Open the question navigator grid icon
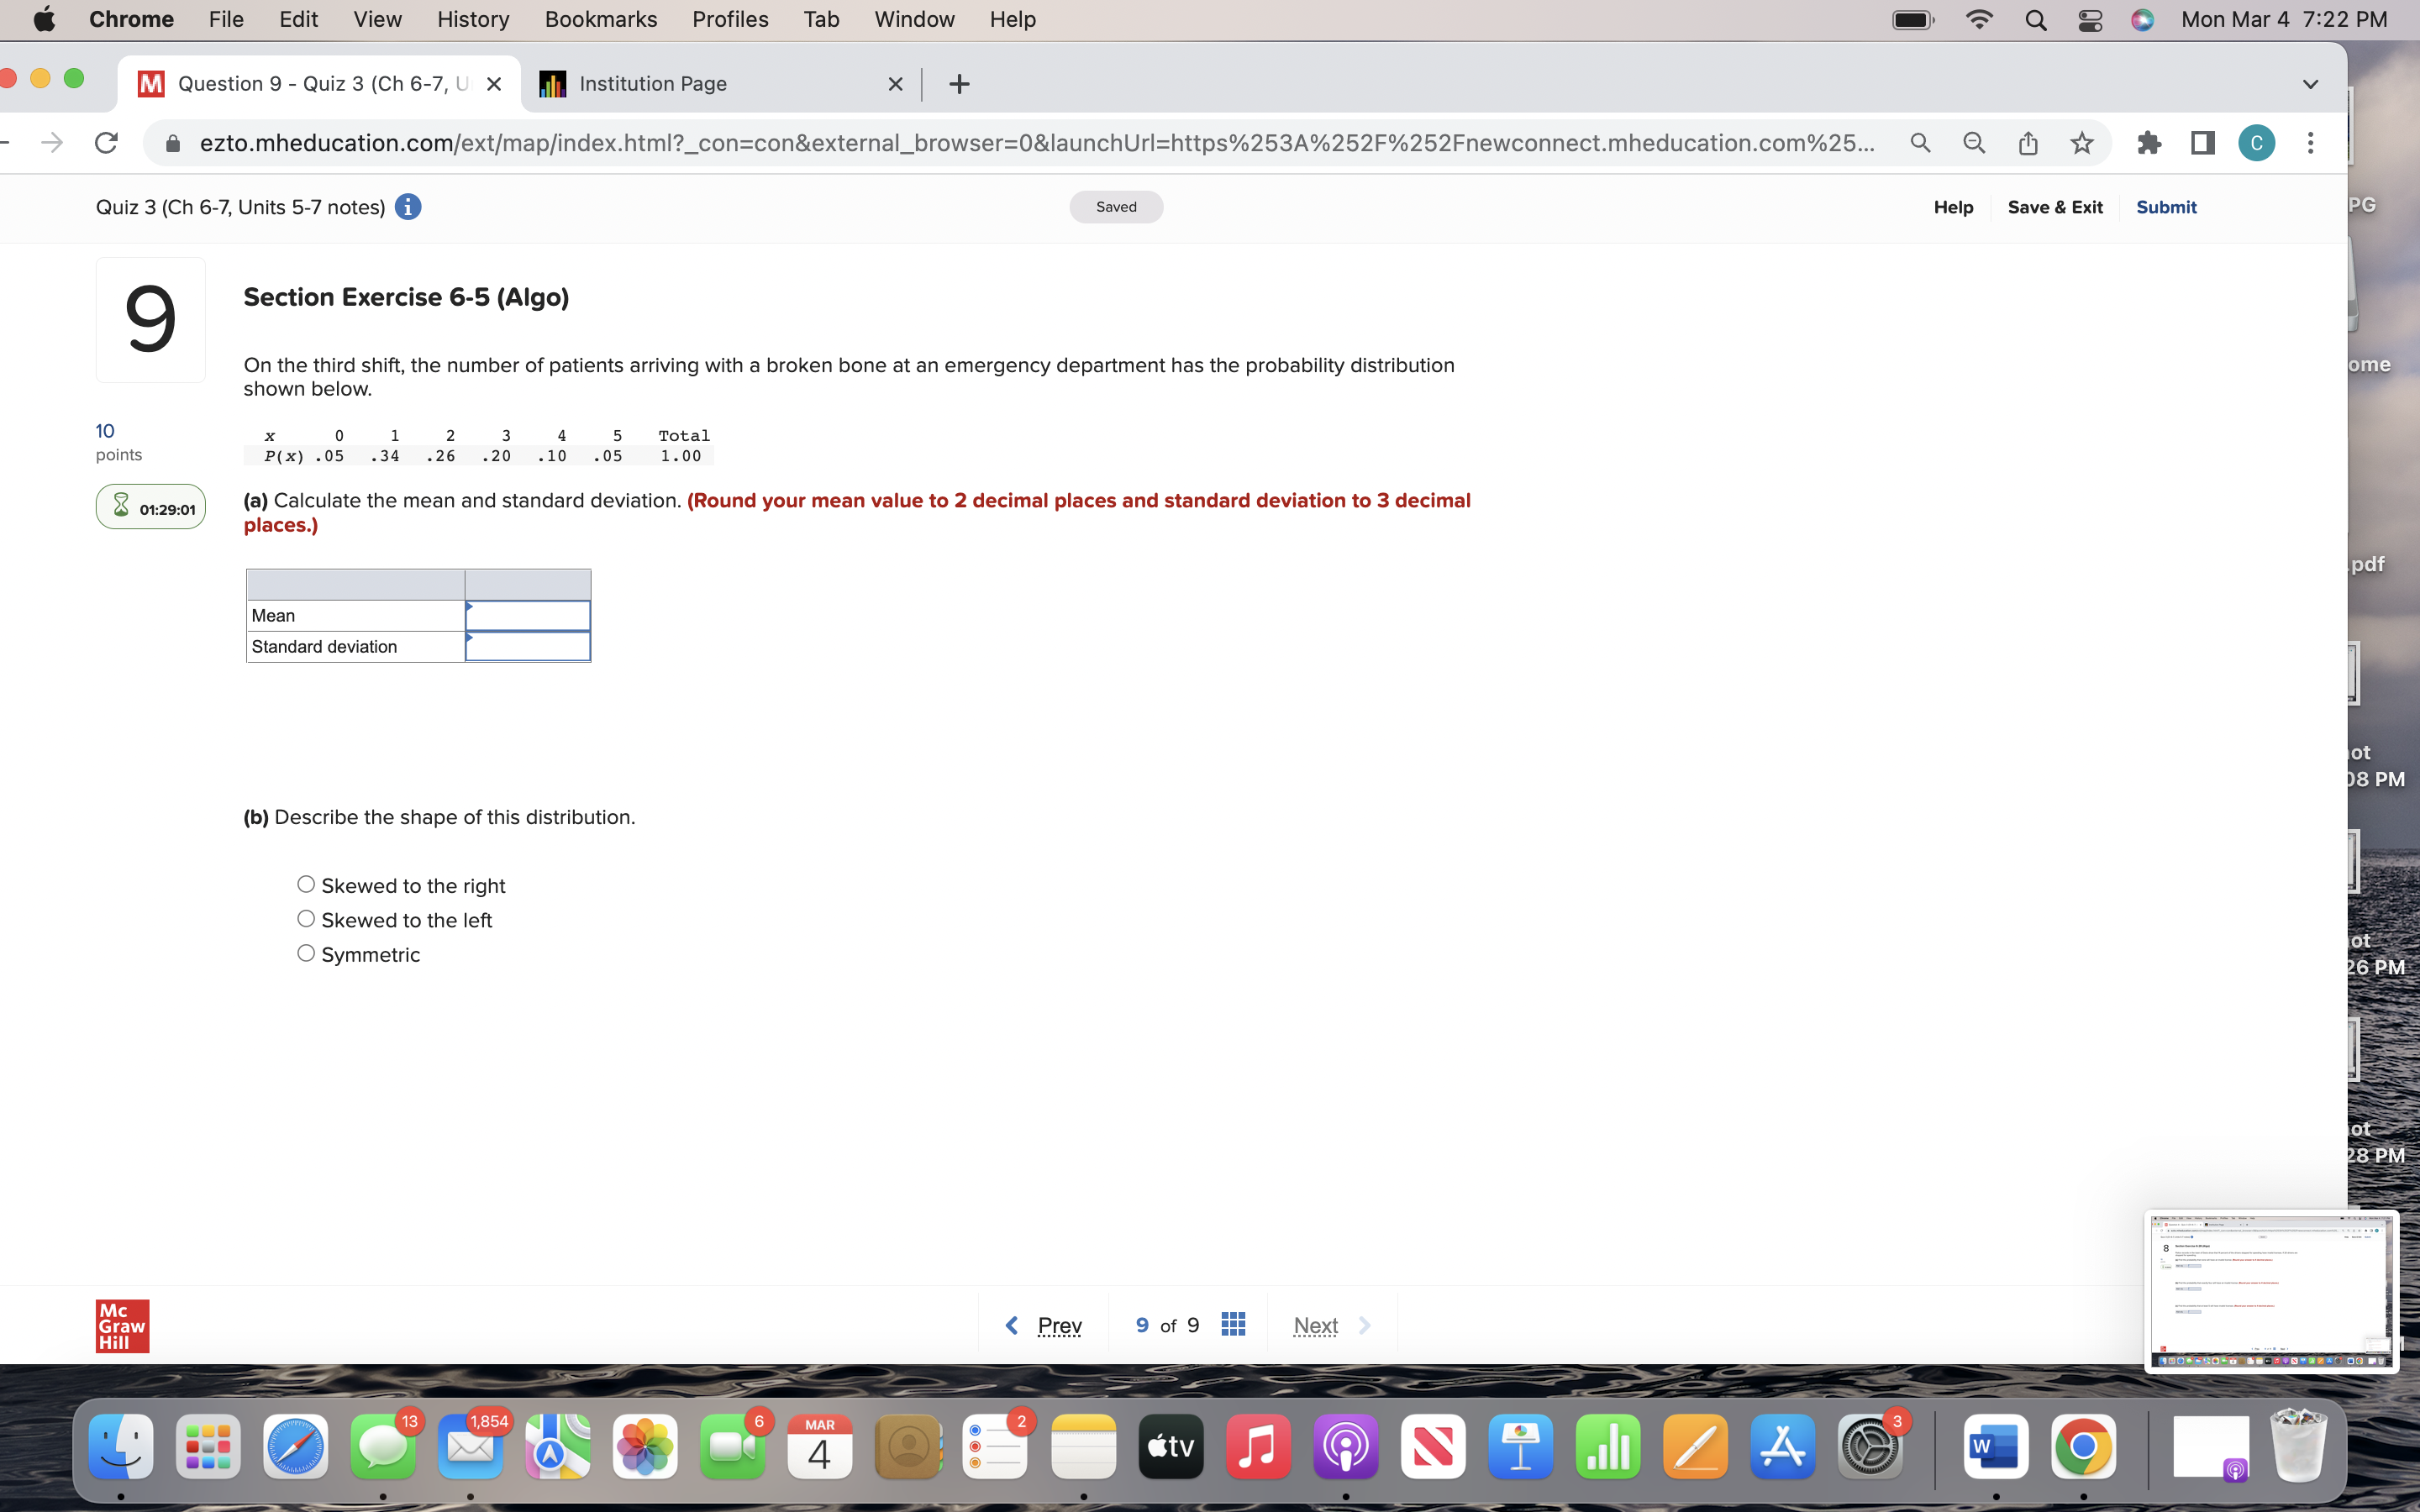This screenshot has width=2420, height=1512. pyautogui.click(x=1233, y=1323)
